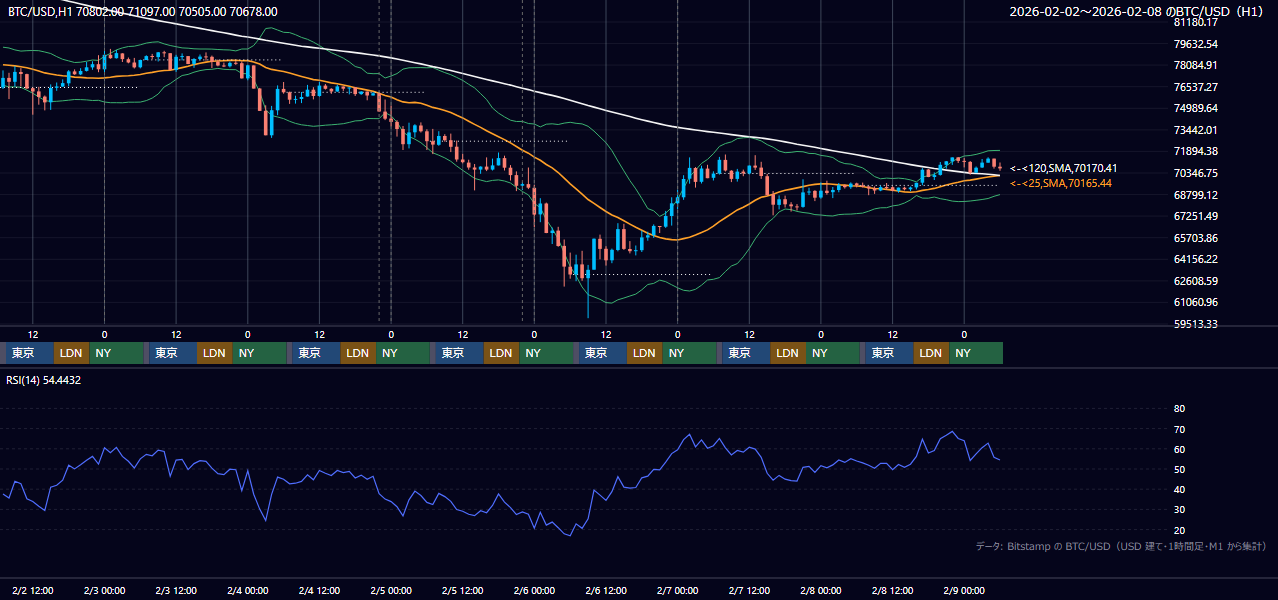Select the 25 SMA 70165.44 label
The width and height of the screenshot is (1278, 600).
tap(1060, 183)
